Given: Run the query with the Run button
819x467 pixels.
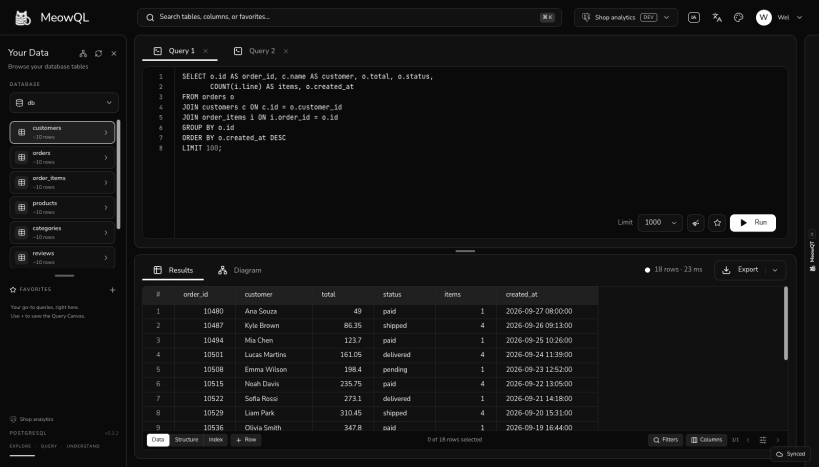Looking at the screenshot, I should coord(753,223).
